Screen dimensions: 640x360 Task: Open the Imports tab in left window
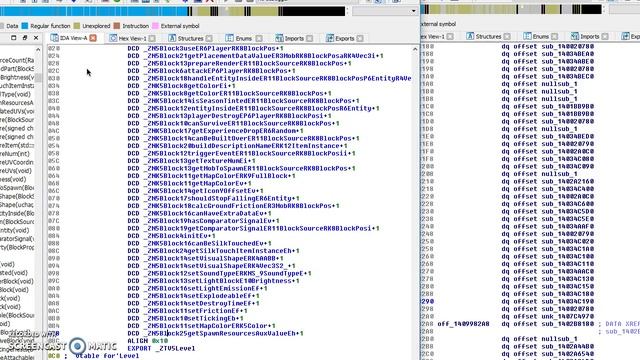[294, 38]
